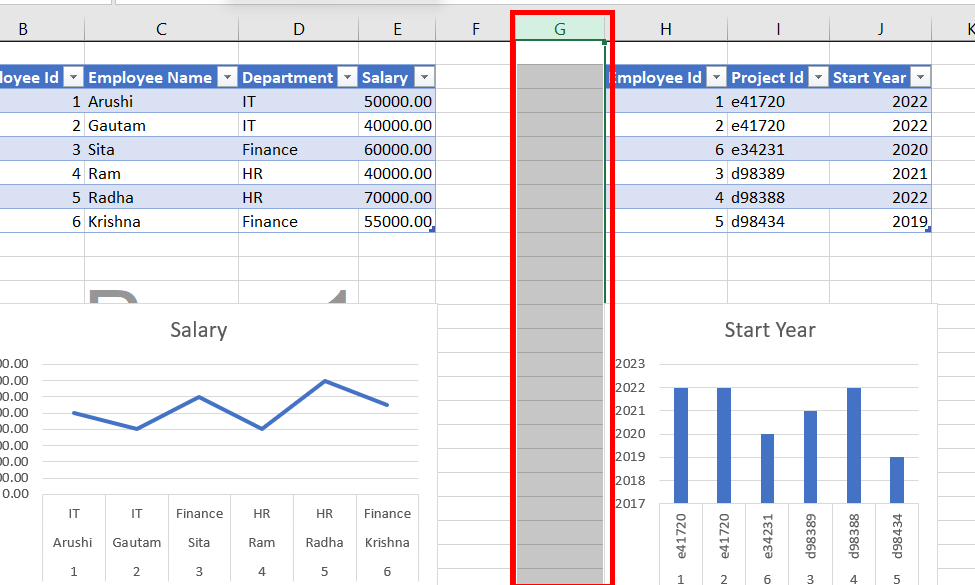
Task: Click the Start Year header cell
Action: pos(880,77)
